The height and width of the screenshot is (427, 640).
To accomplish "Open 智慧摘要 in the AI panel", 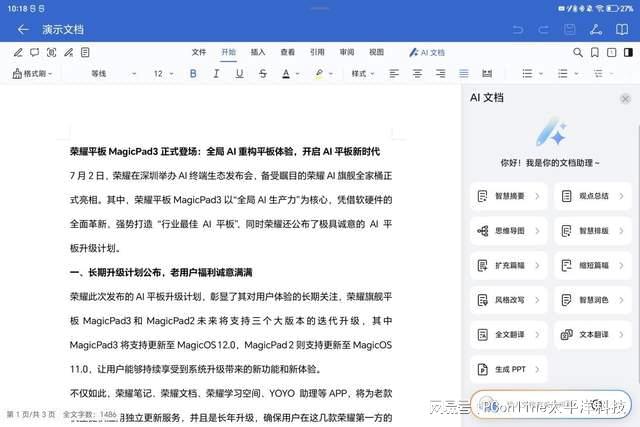I will coord(509,196).
